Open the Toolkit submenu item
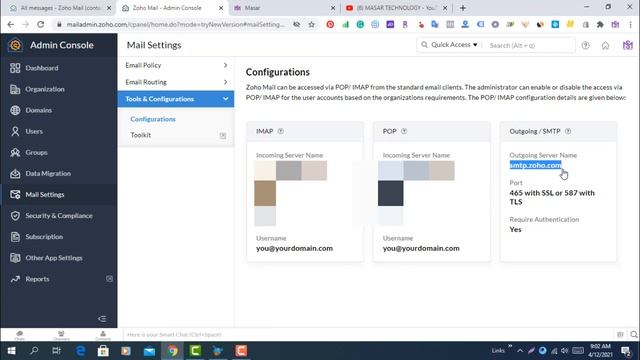Screen dimensions: 640x360 tap(141, 135)
